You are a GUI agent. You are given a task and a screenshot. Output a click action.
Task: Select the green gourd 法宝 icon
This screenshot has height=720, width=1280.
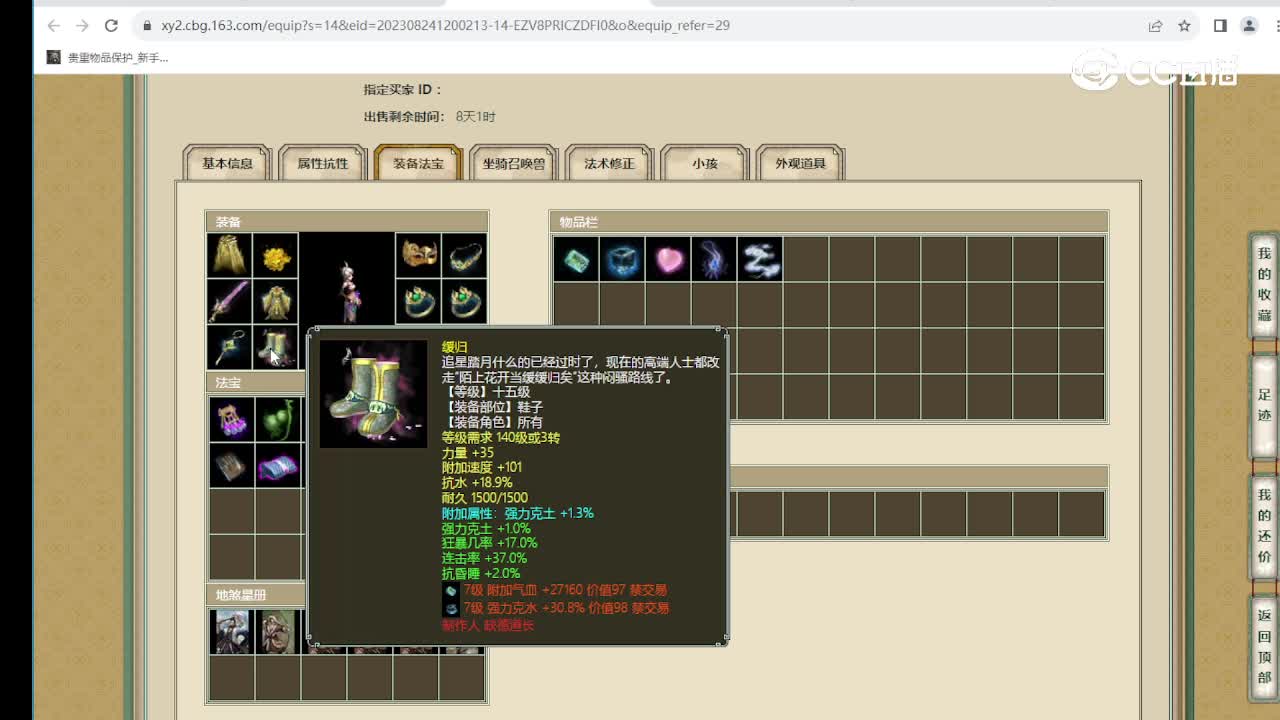277,419
